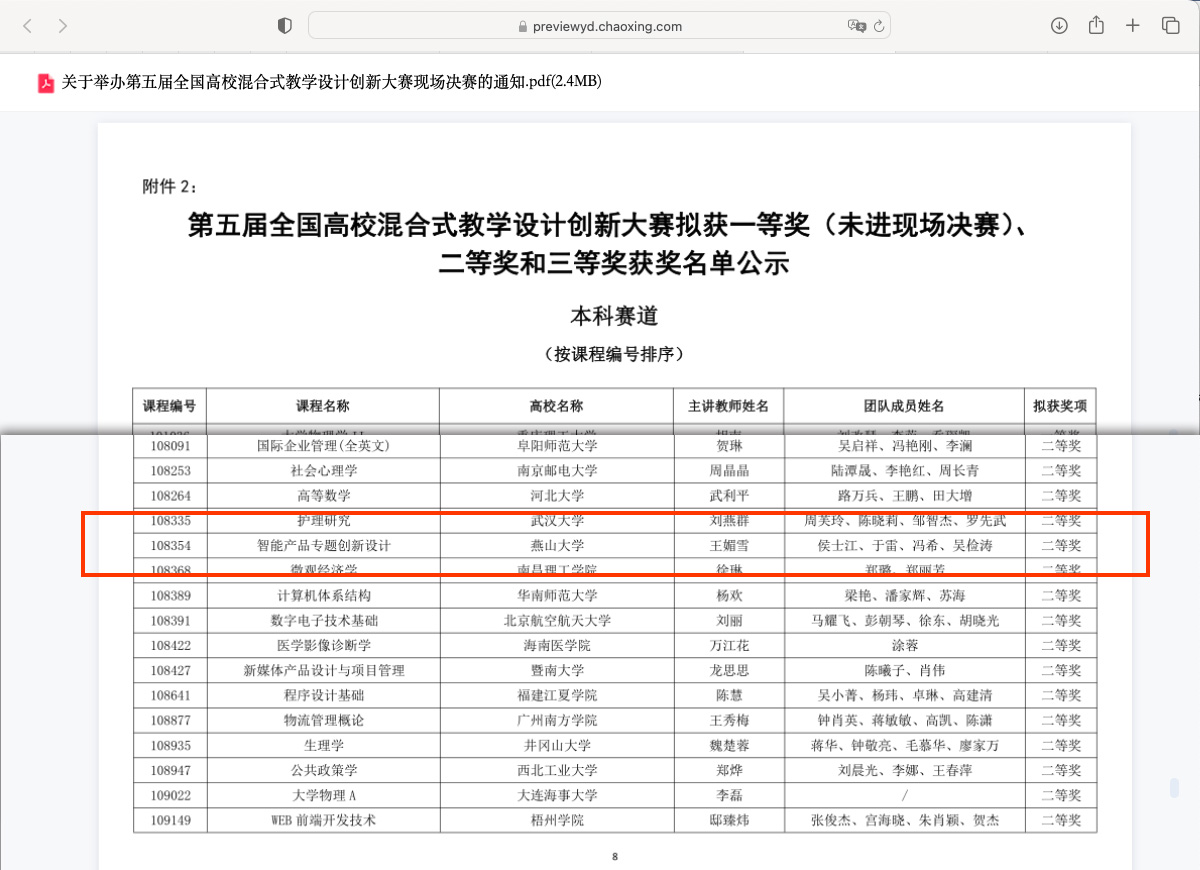
Task: Click the previewyd.chaoxing.com address field
Action: [600, 26]
